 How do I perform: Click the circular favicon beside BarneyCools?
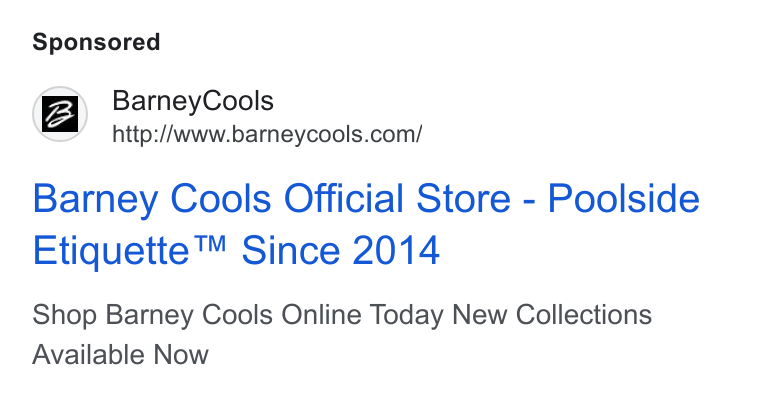coord(60,114)
